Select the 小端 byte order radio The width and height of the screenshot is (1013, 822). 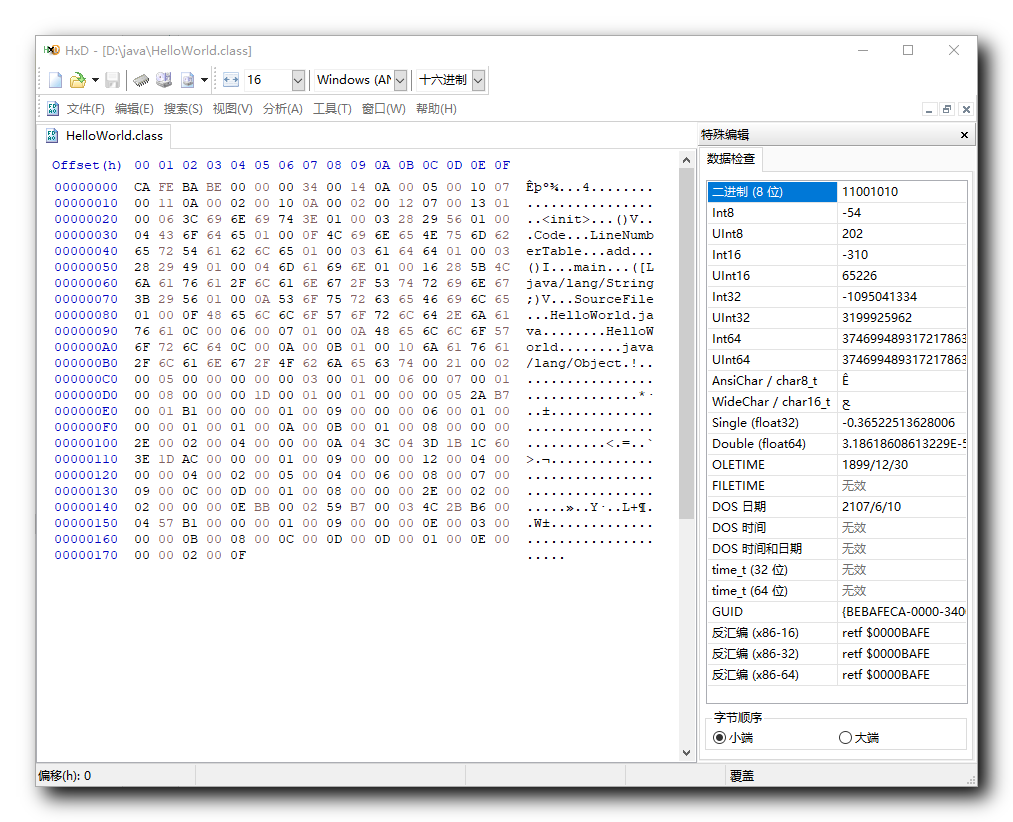pos(733,737)
